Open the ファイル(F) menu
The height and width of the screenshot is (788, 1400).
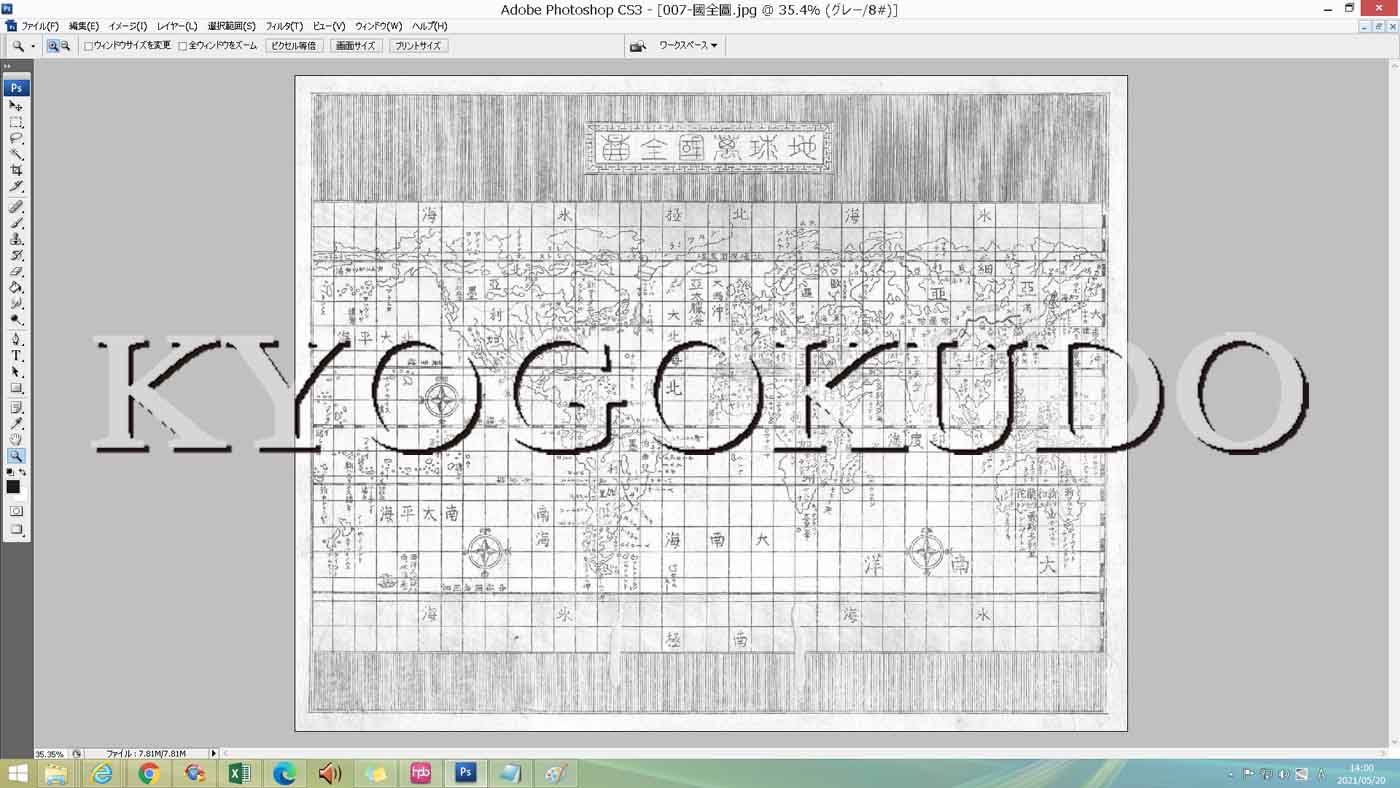[x=40, y=26]
